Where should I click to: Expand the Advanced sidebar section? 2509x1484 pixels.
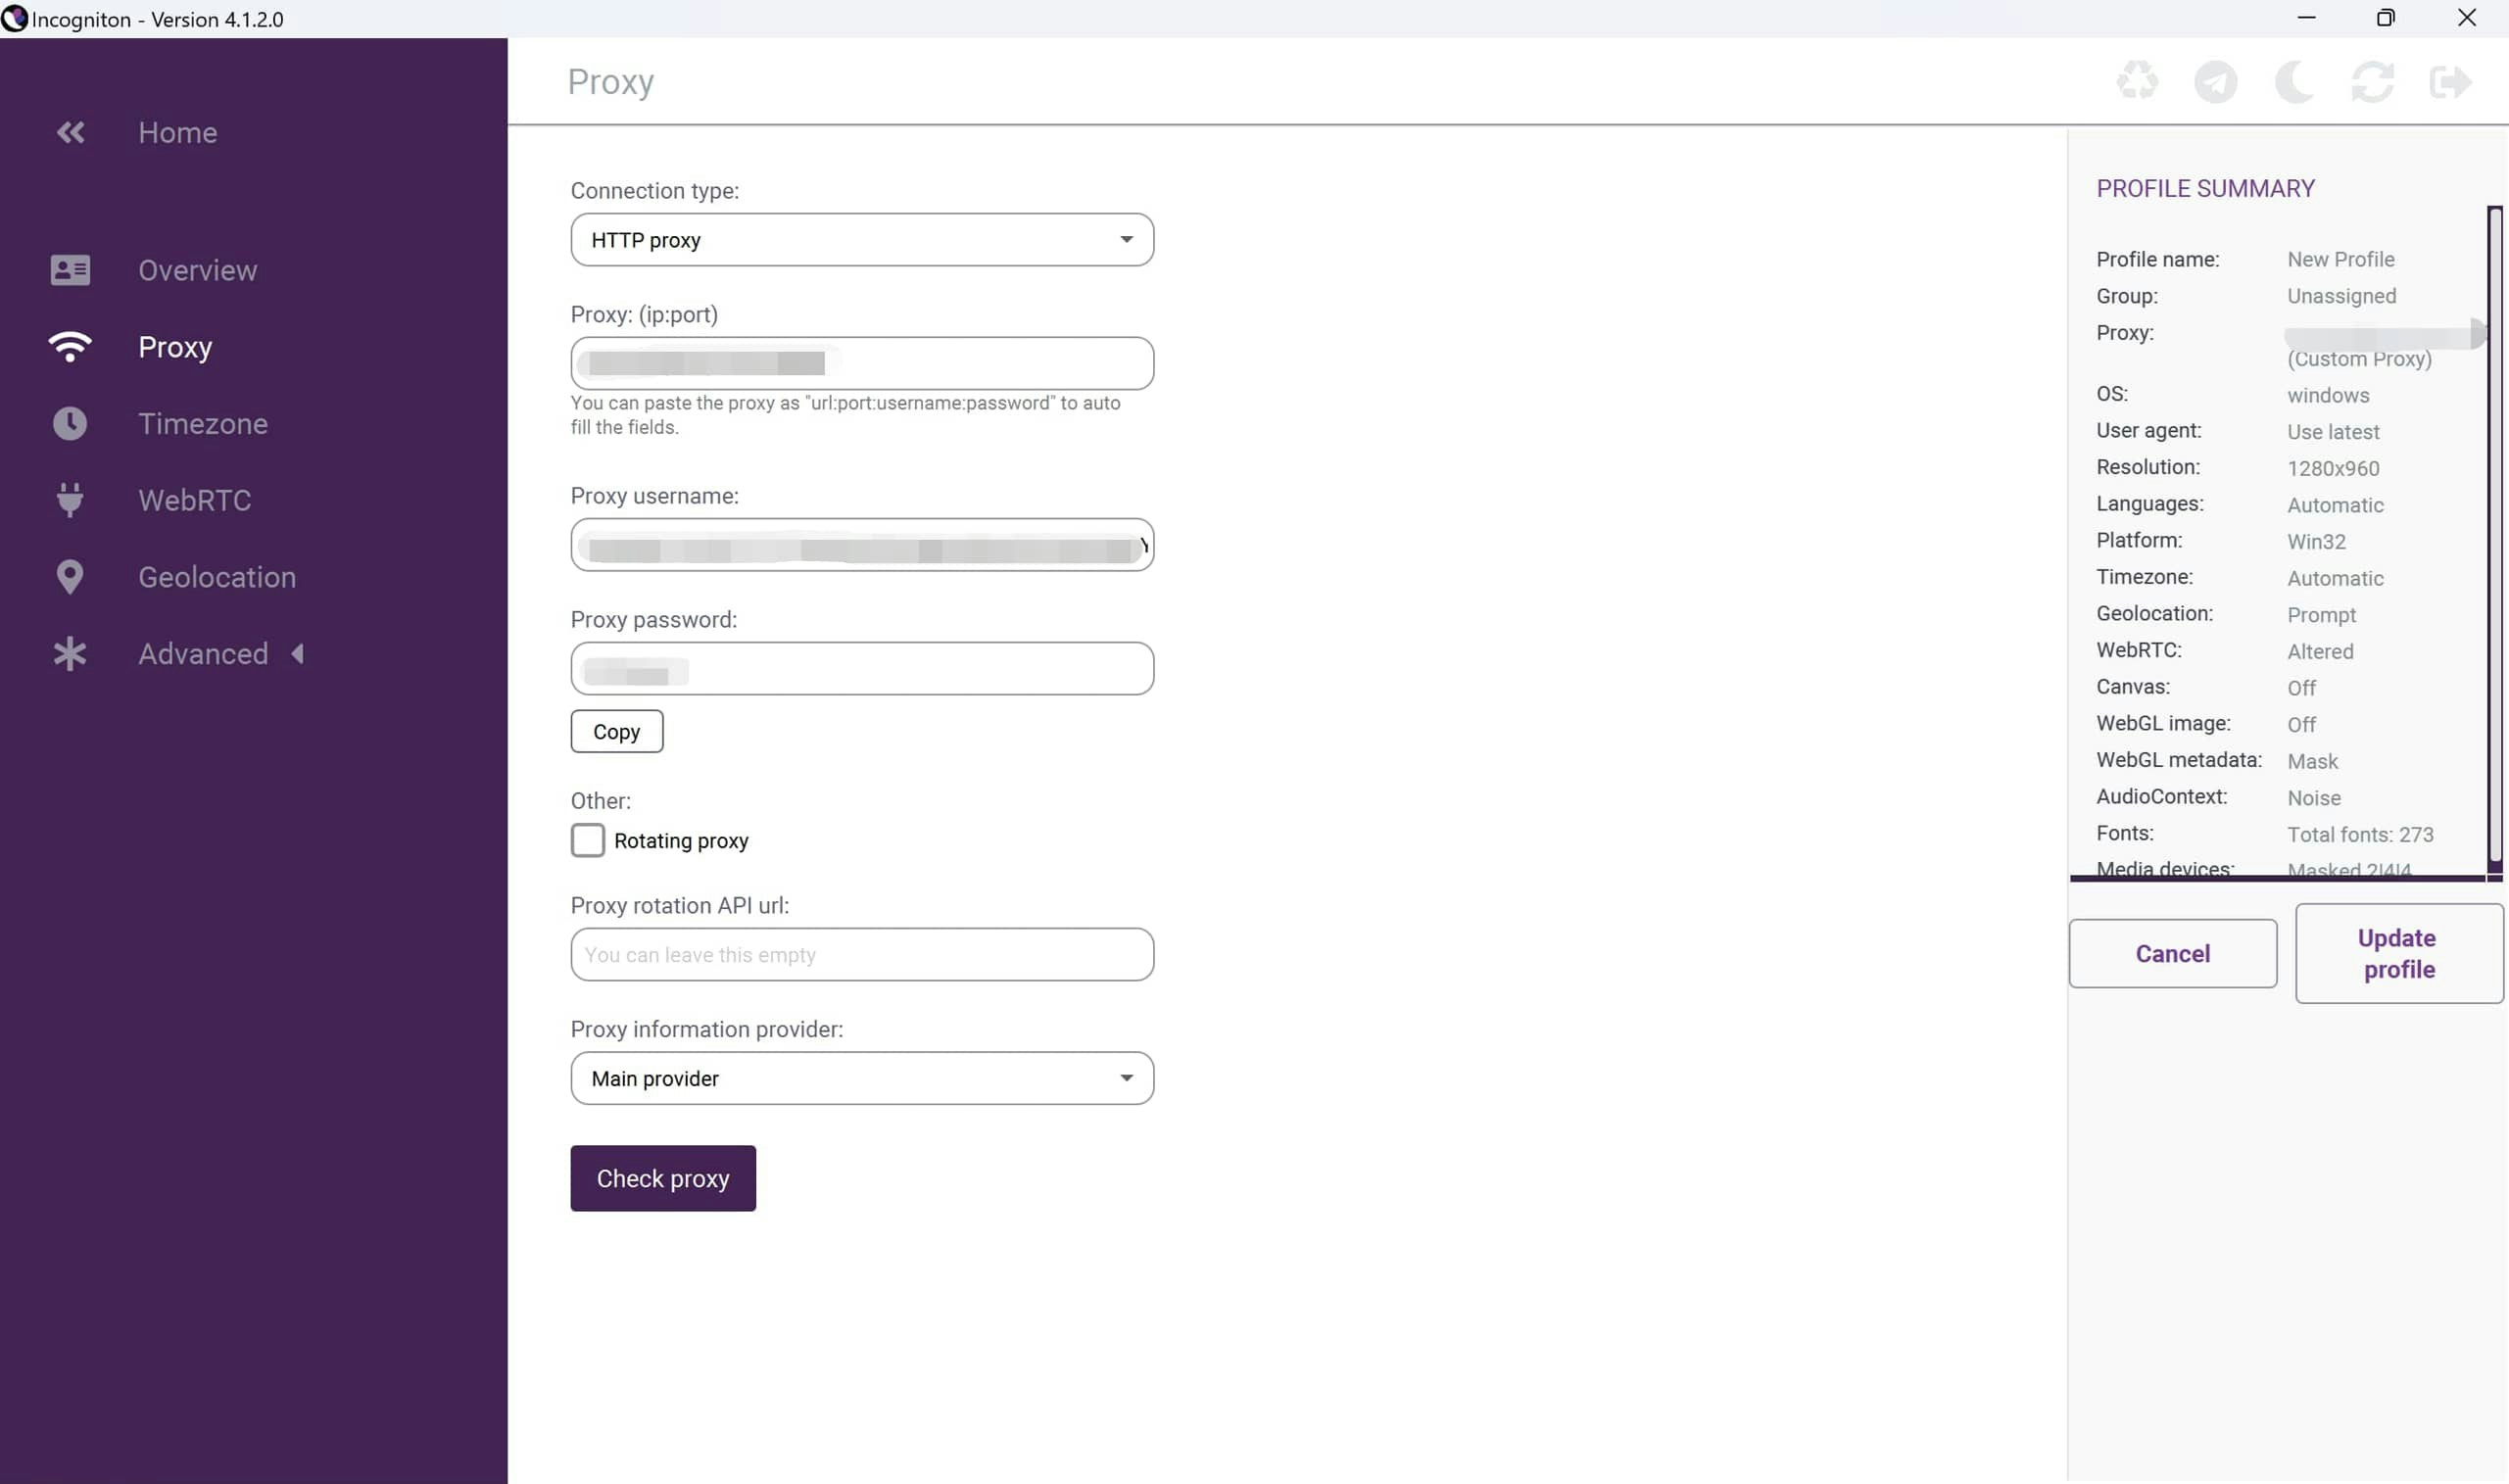[203, 654]
